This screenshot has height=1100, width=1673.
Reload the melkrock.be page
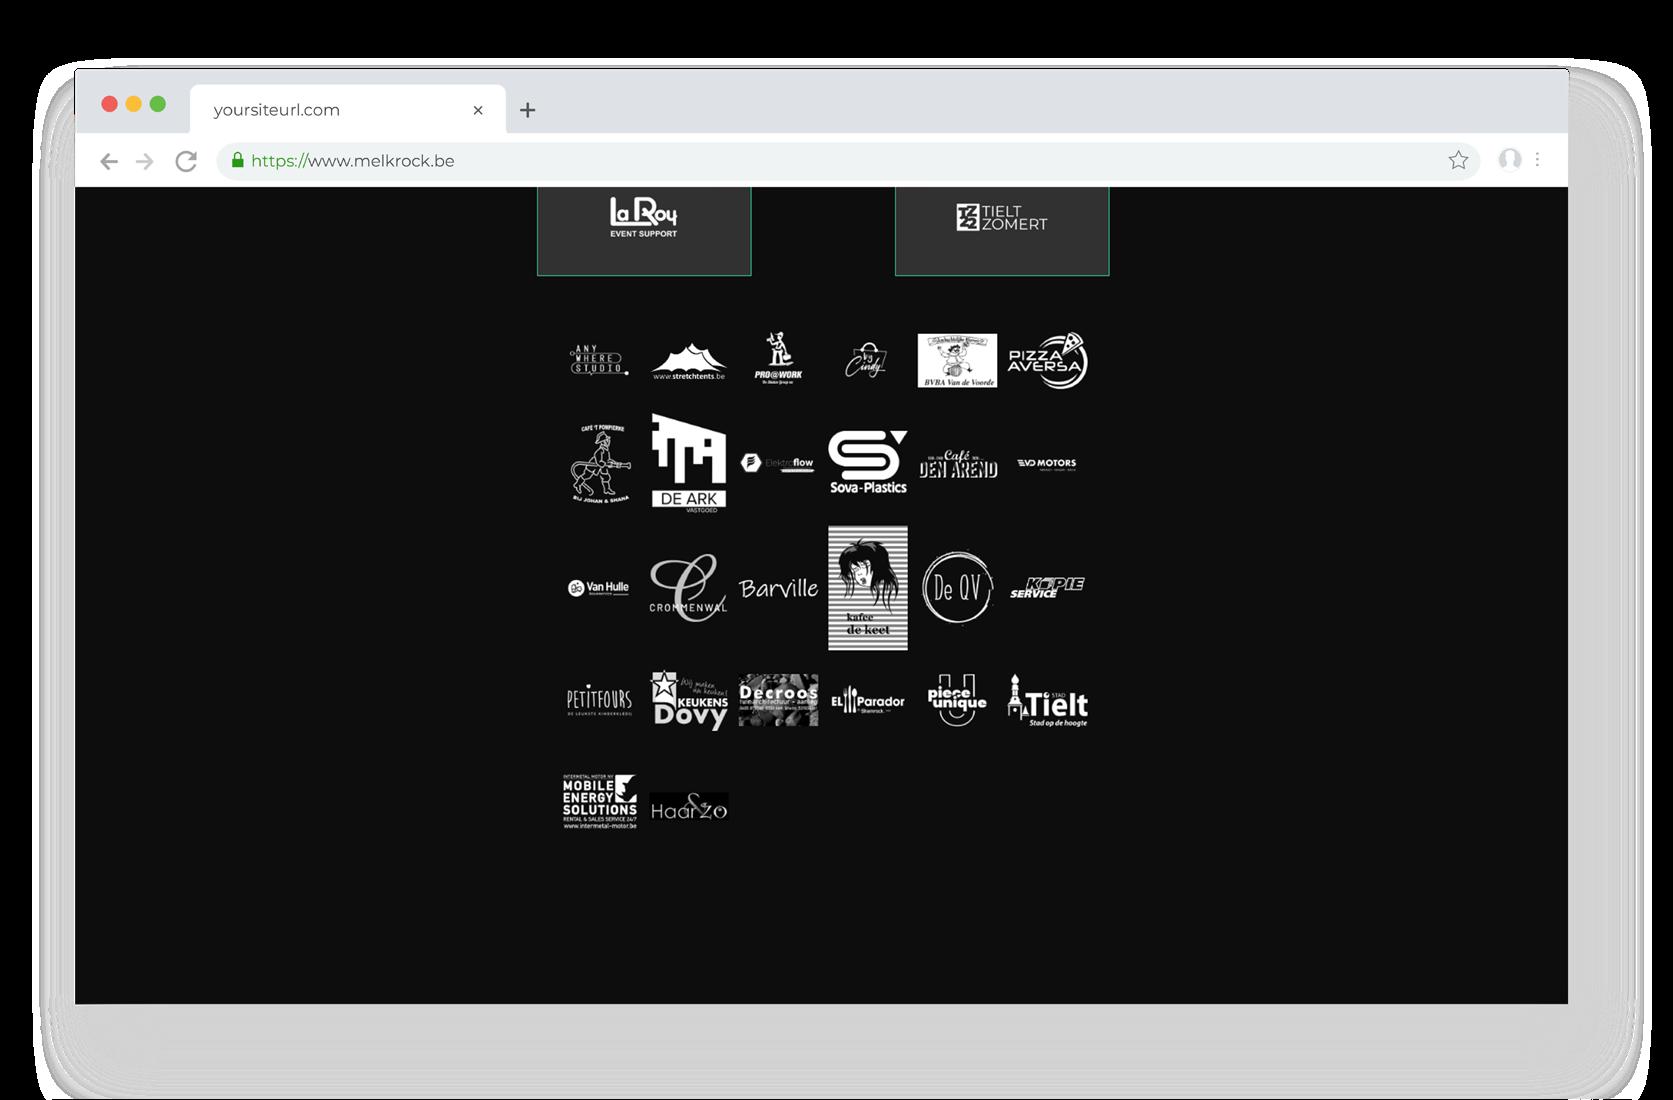[x=186, y=161]
